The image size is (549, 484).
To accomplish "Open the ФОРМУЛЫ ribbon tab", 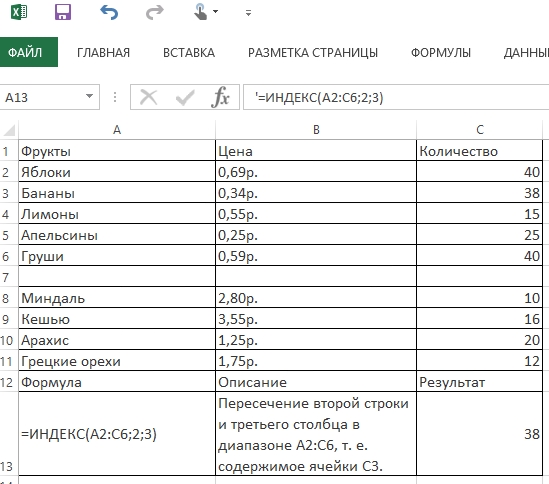I will pyautogui.click(x=440, y=53).
